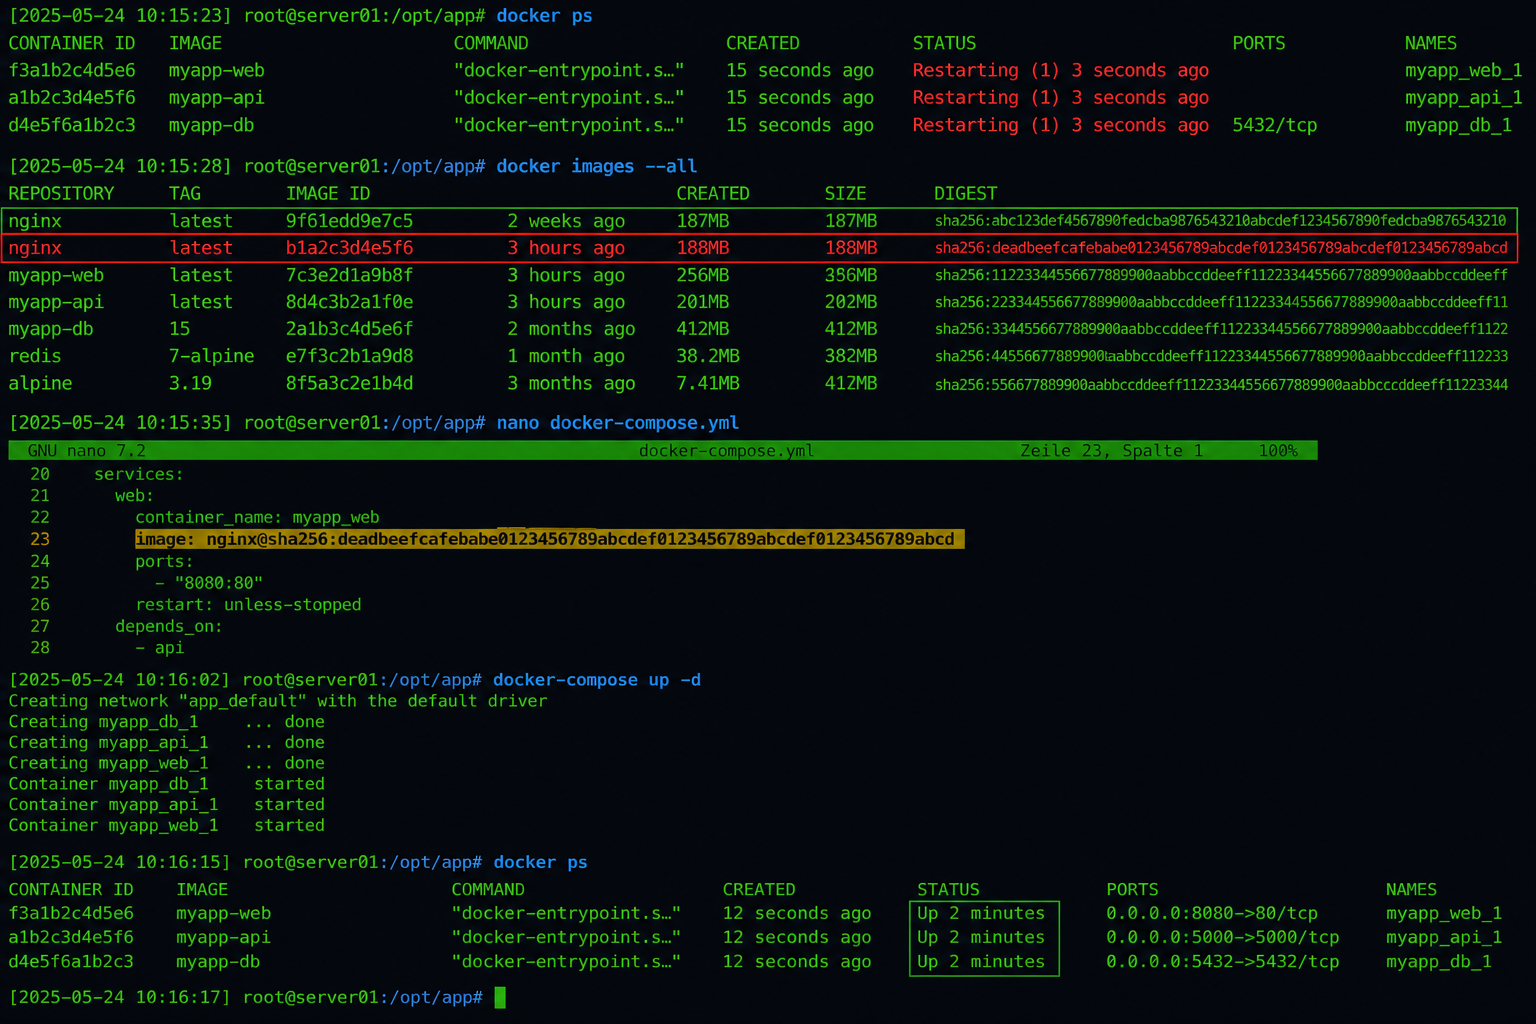1536x1024 pixels.
Task: Click port mapping 0.0.0.0:5000->5000/tcp
Action: [x=1222, y=937]
